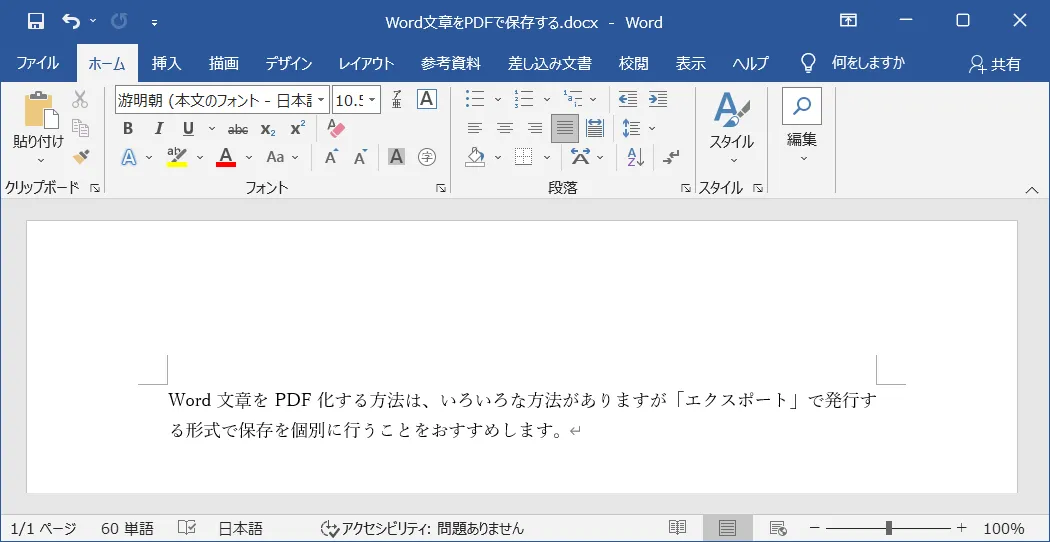Click the Shading paint bucket icon
This screenshot has height=542, width=1050.
coord(475,157)
